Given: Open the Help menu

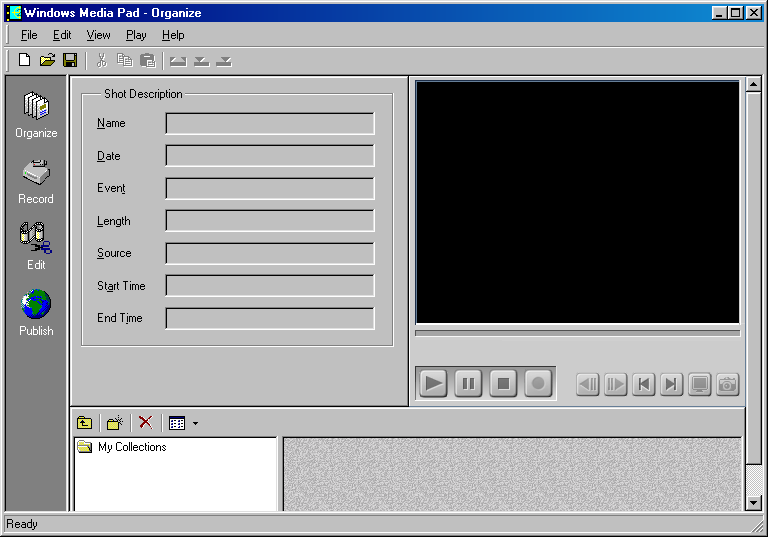Looking at the screenshot, I should click(173, 35).
